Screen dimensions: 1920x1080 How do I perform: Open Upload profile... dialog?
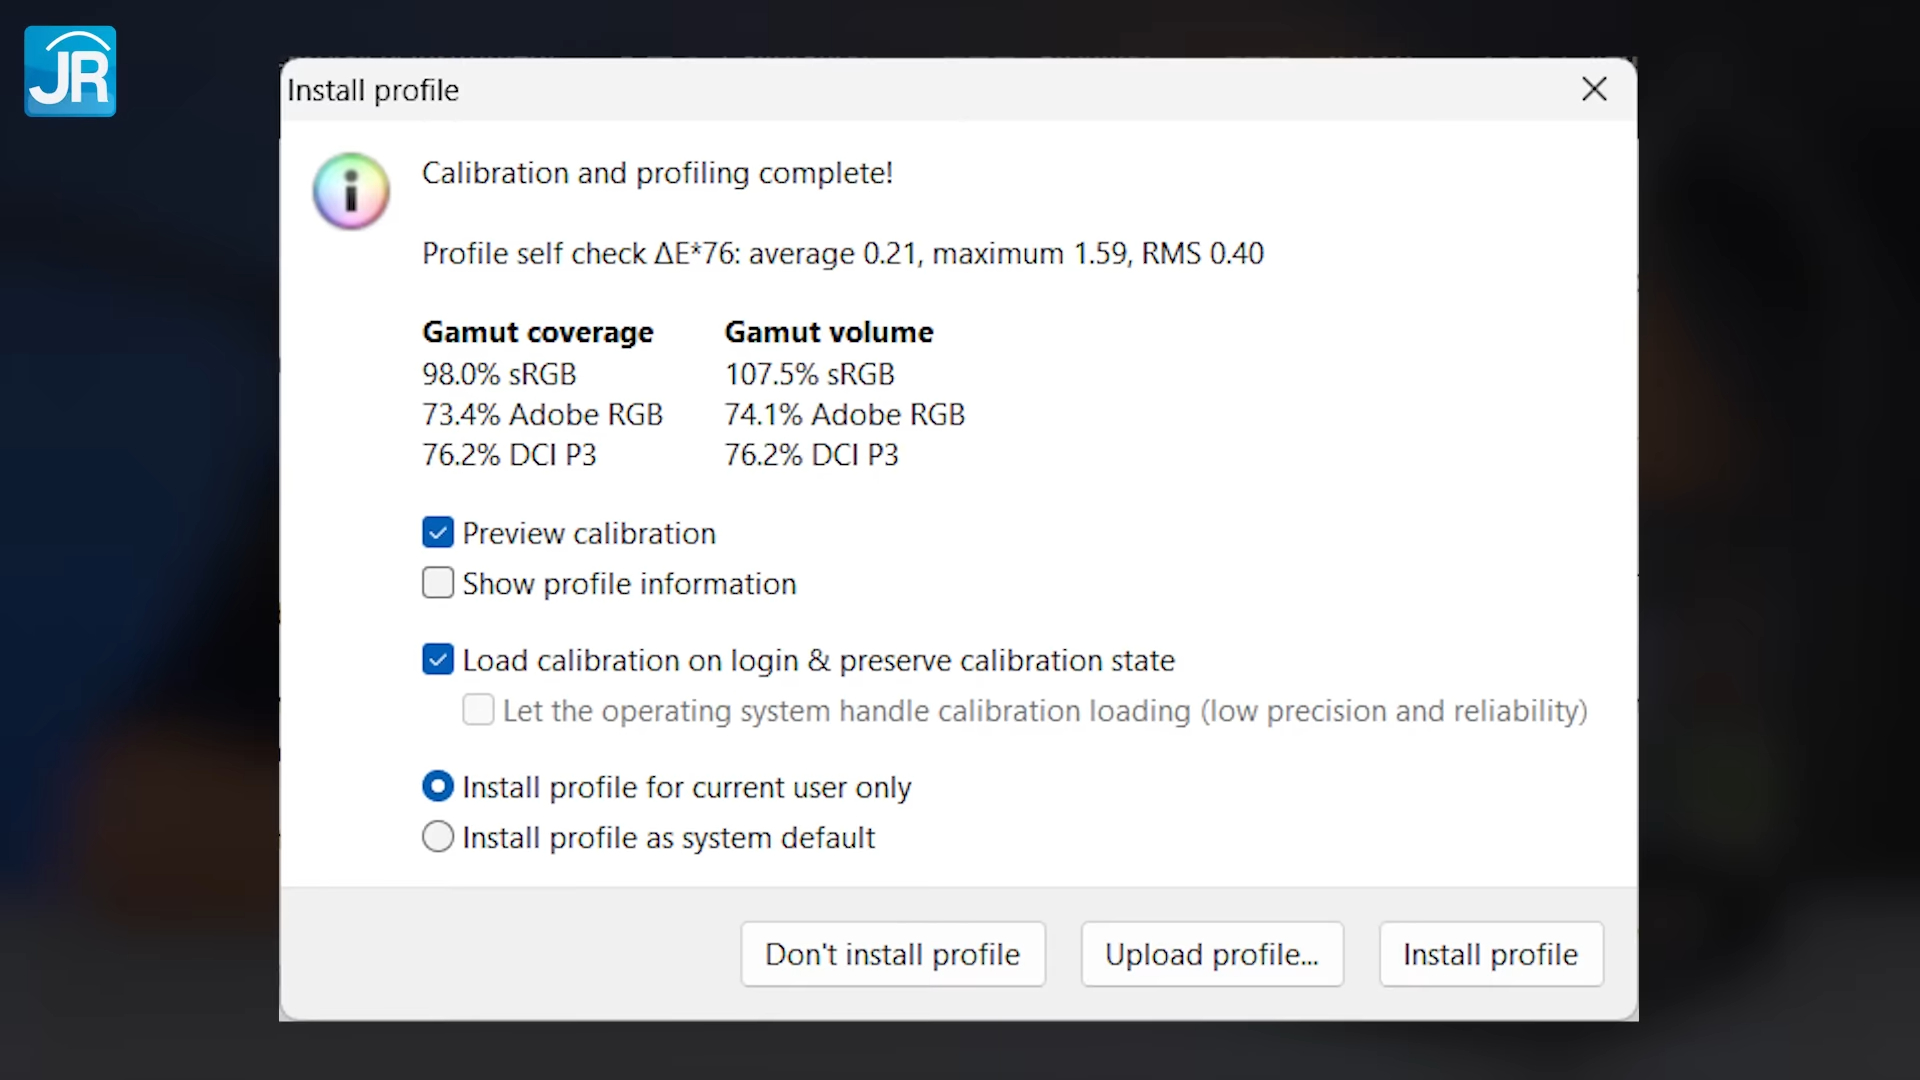tap(1212, 954)
